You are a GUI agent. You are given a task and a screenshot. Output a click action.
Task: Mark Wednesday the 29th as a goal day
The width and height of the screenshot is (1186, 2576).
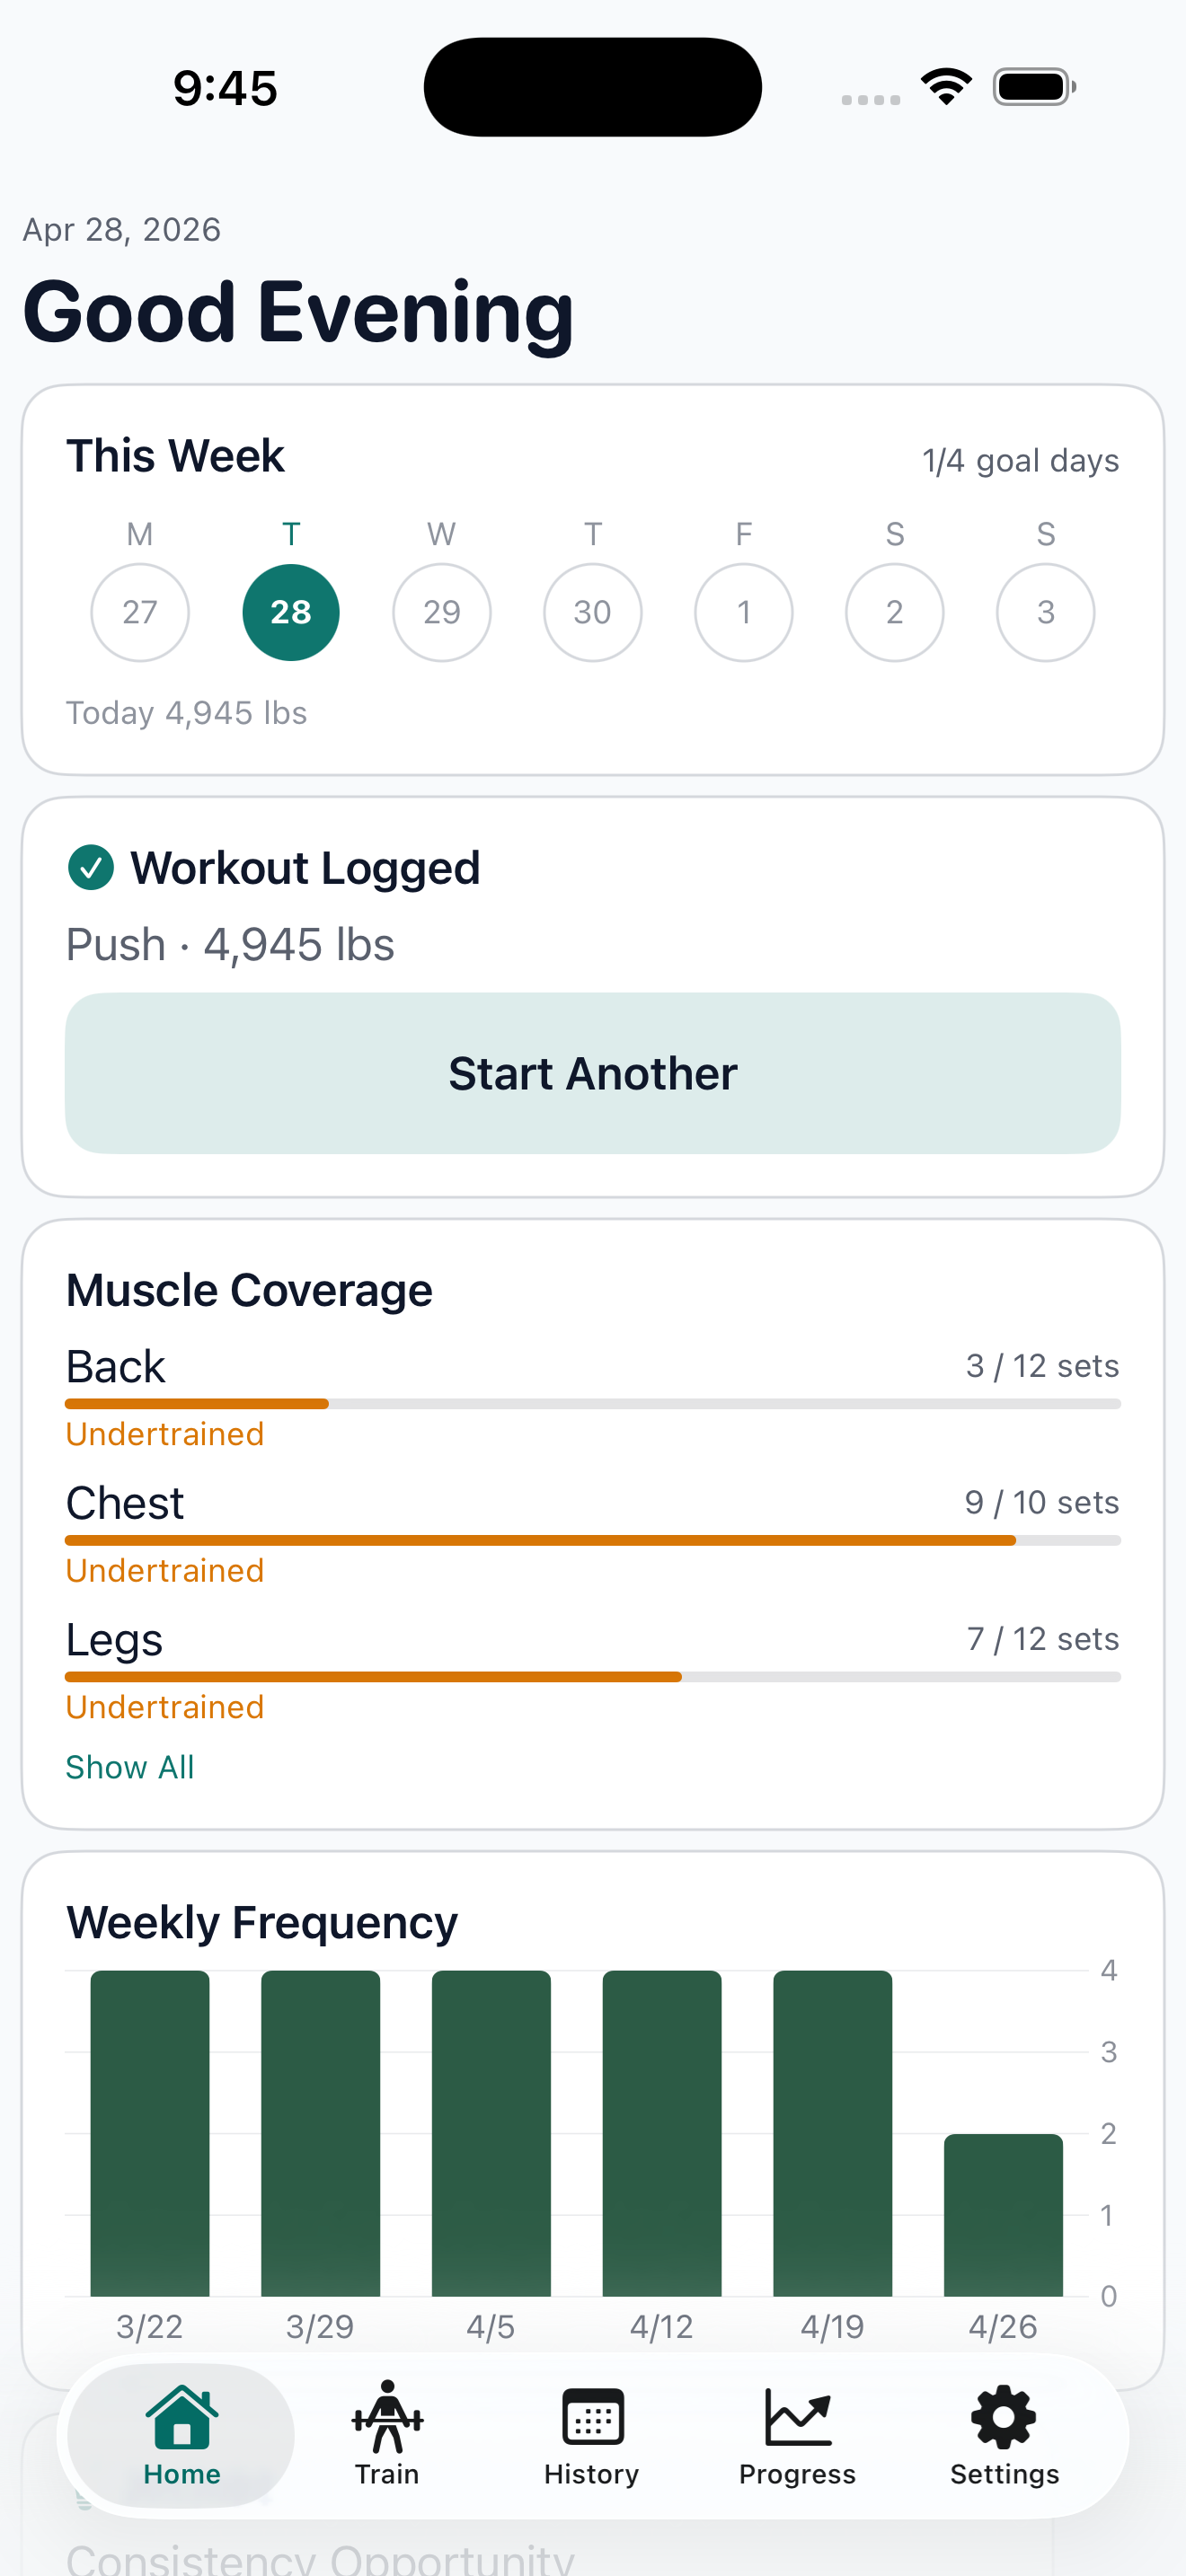[x=441, y=612]
